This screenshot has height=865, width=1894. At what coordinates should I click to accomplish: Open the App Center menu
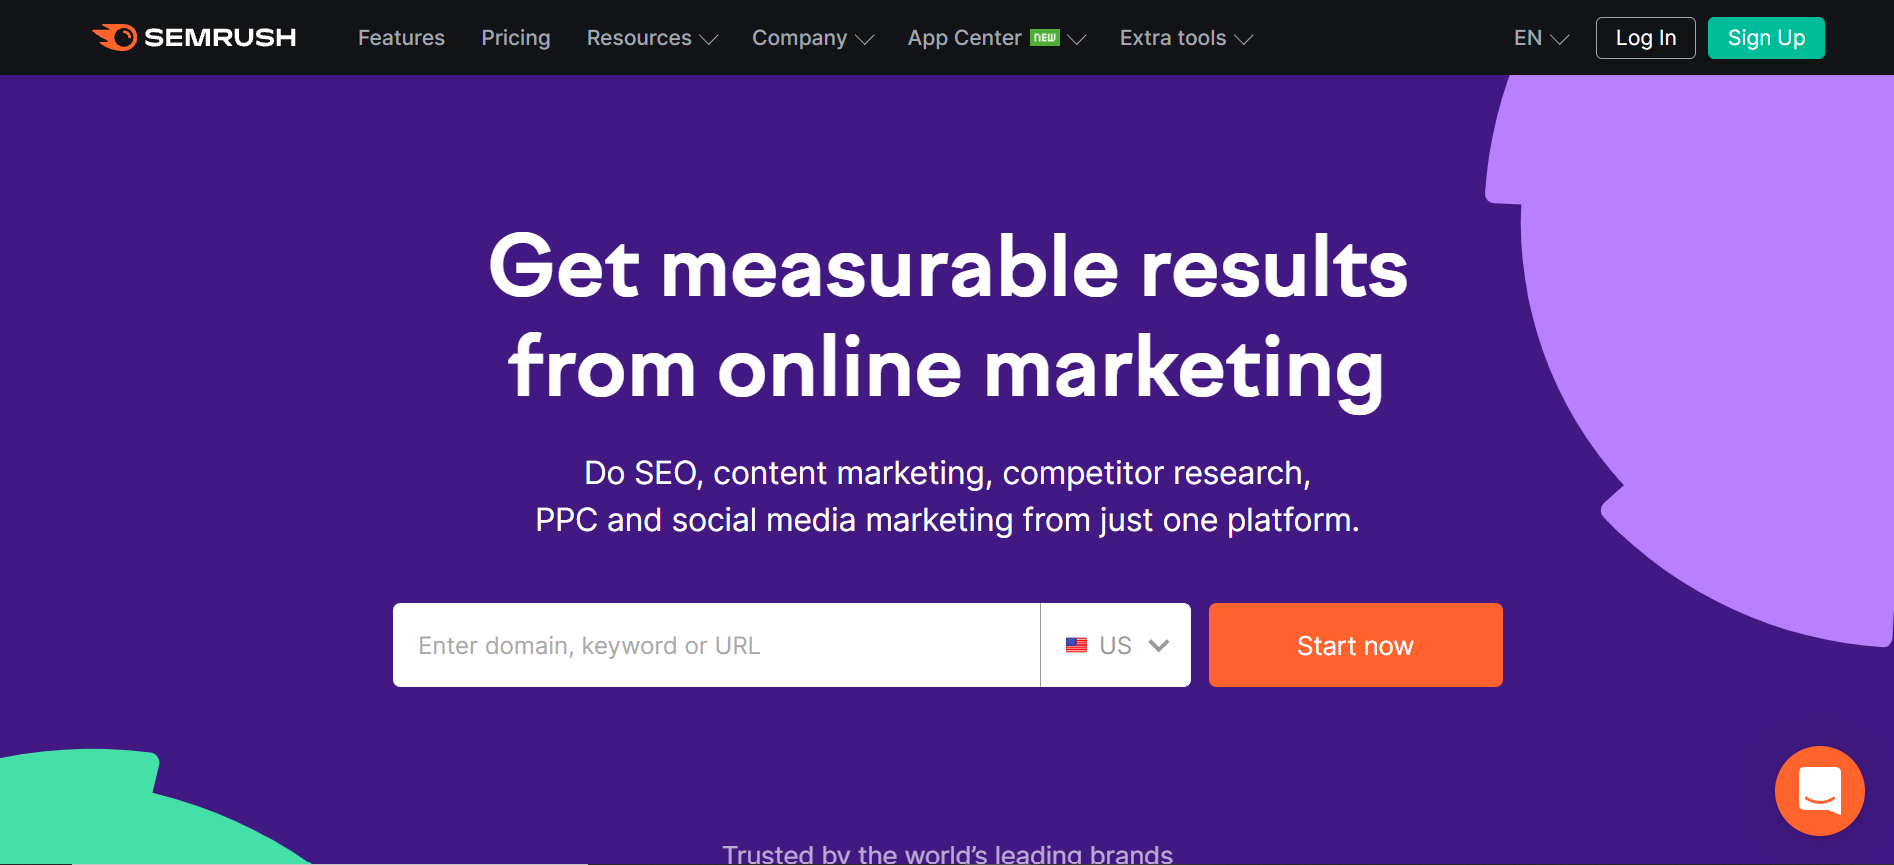coord(964,38)
